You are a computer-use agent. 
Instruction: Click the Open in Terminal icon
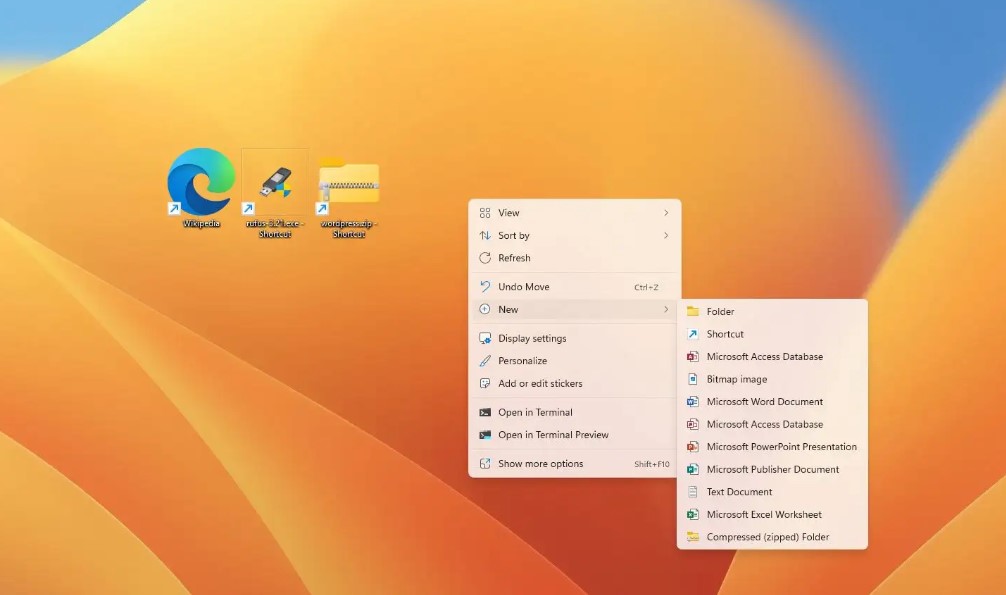coord(485,412)
